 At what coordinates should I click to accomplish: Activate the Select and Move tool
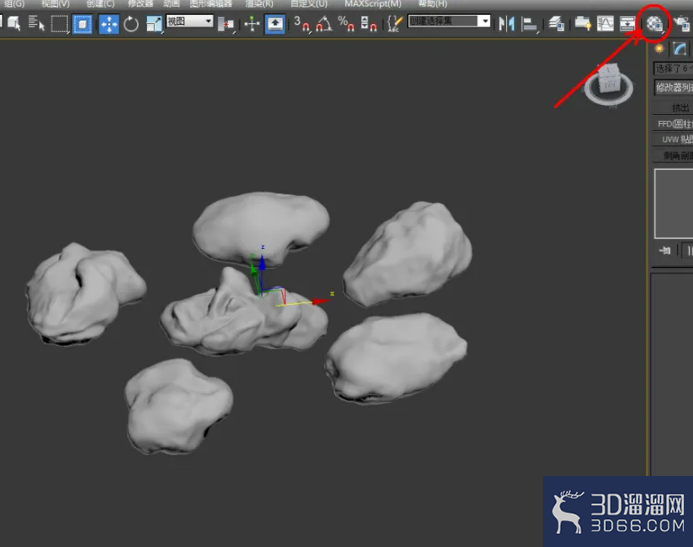[109, 24]
